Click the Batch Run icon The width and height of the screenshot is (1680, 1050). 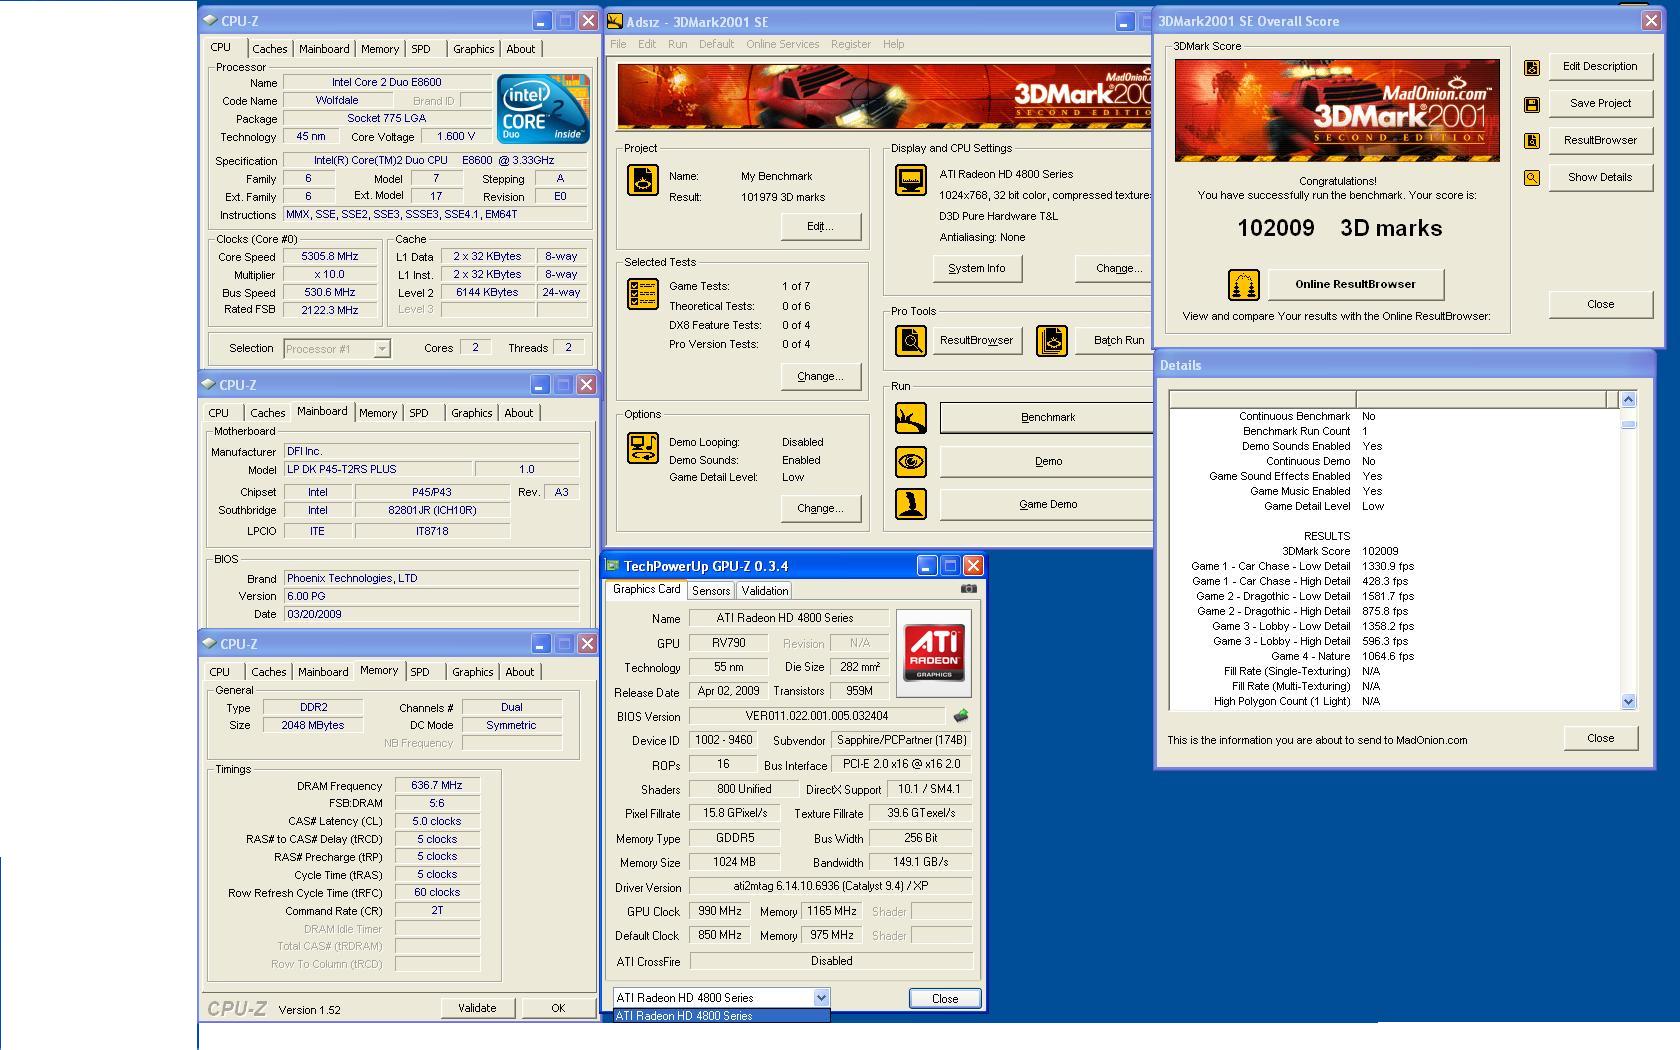point(1051,341)
